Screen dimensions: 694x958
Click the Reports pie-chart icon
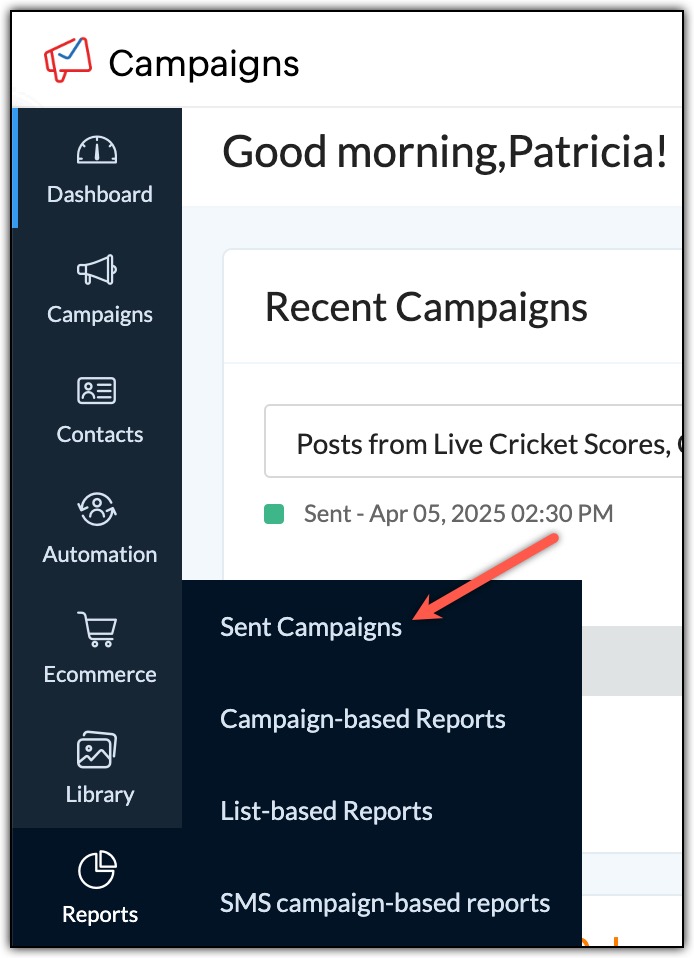click(x=99, y=871)
